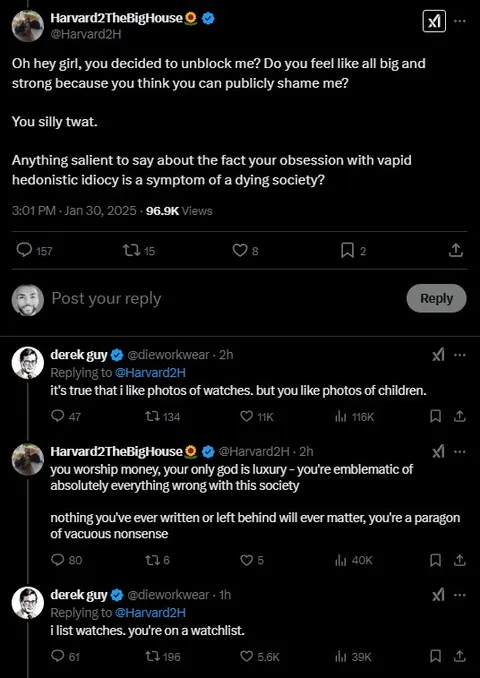
Task: Repost the main post showing 15 reposts
Action: 139,250
